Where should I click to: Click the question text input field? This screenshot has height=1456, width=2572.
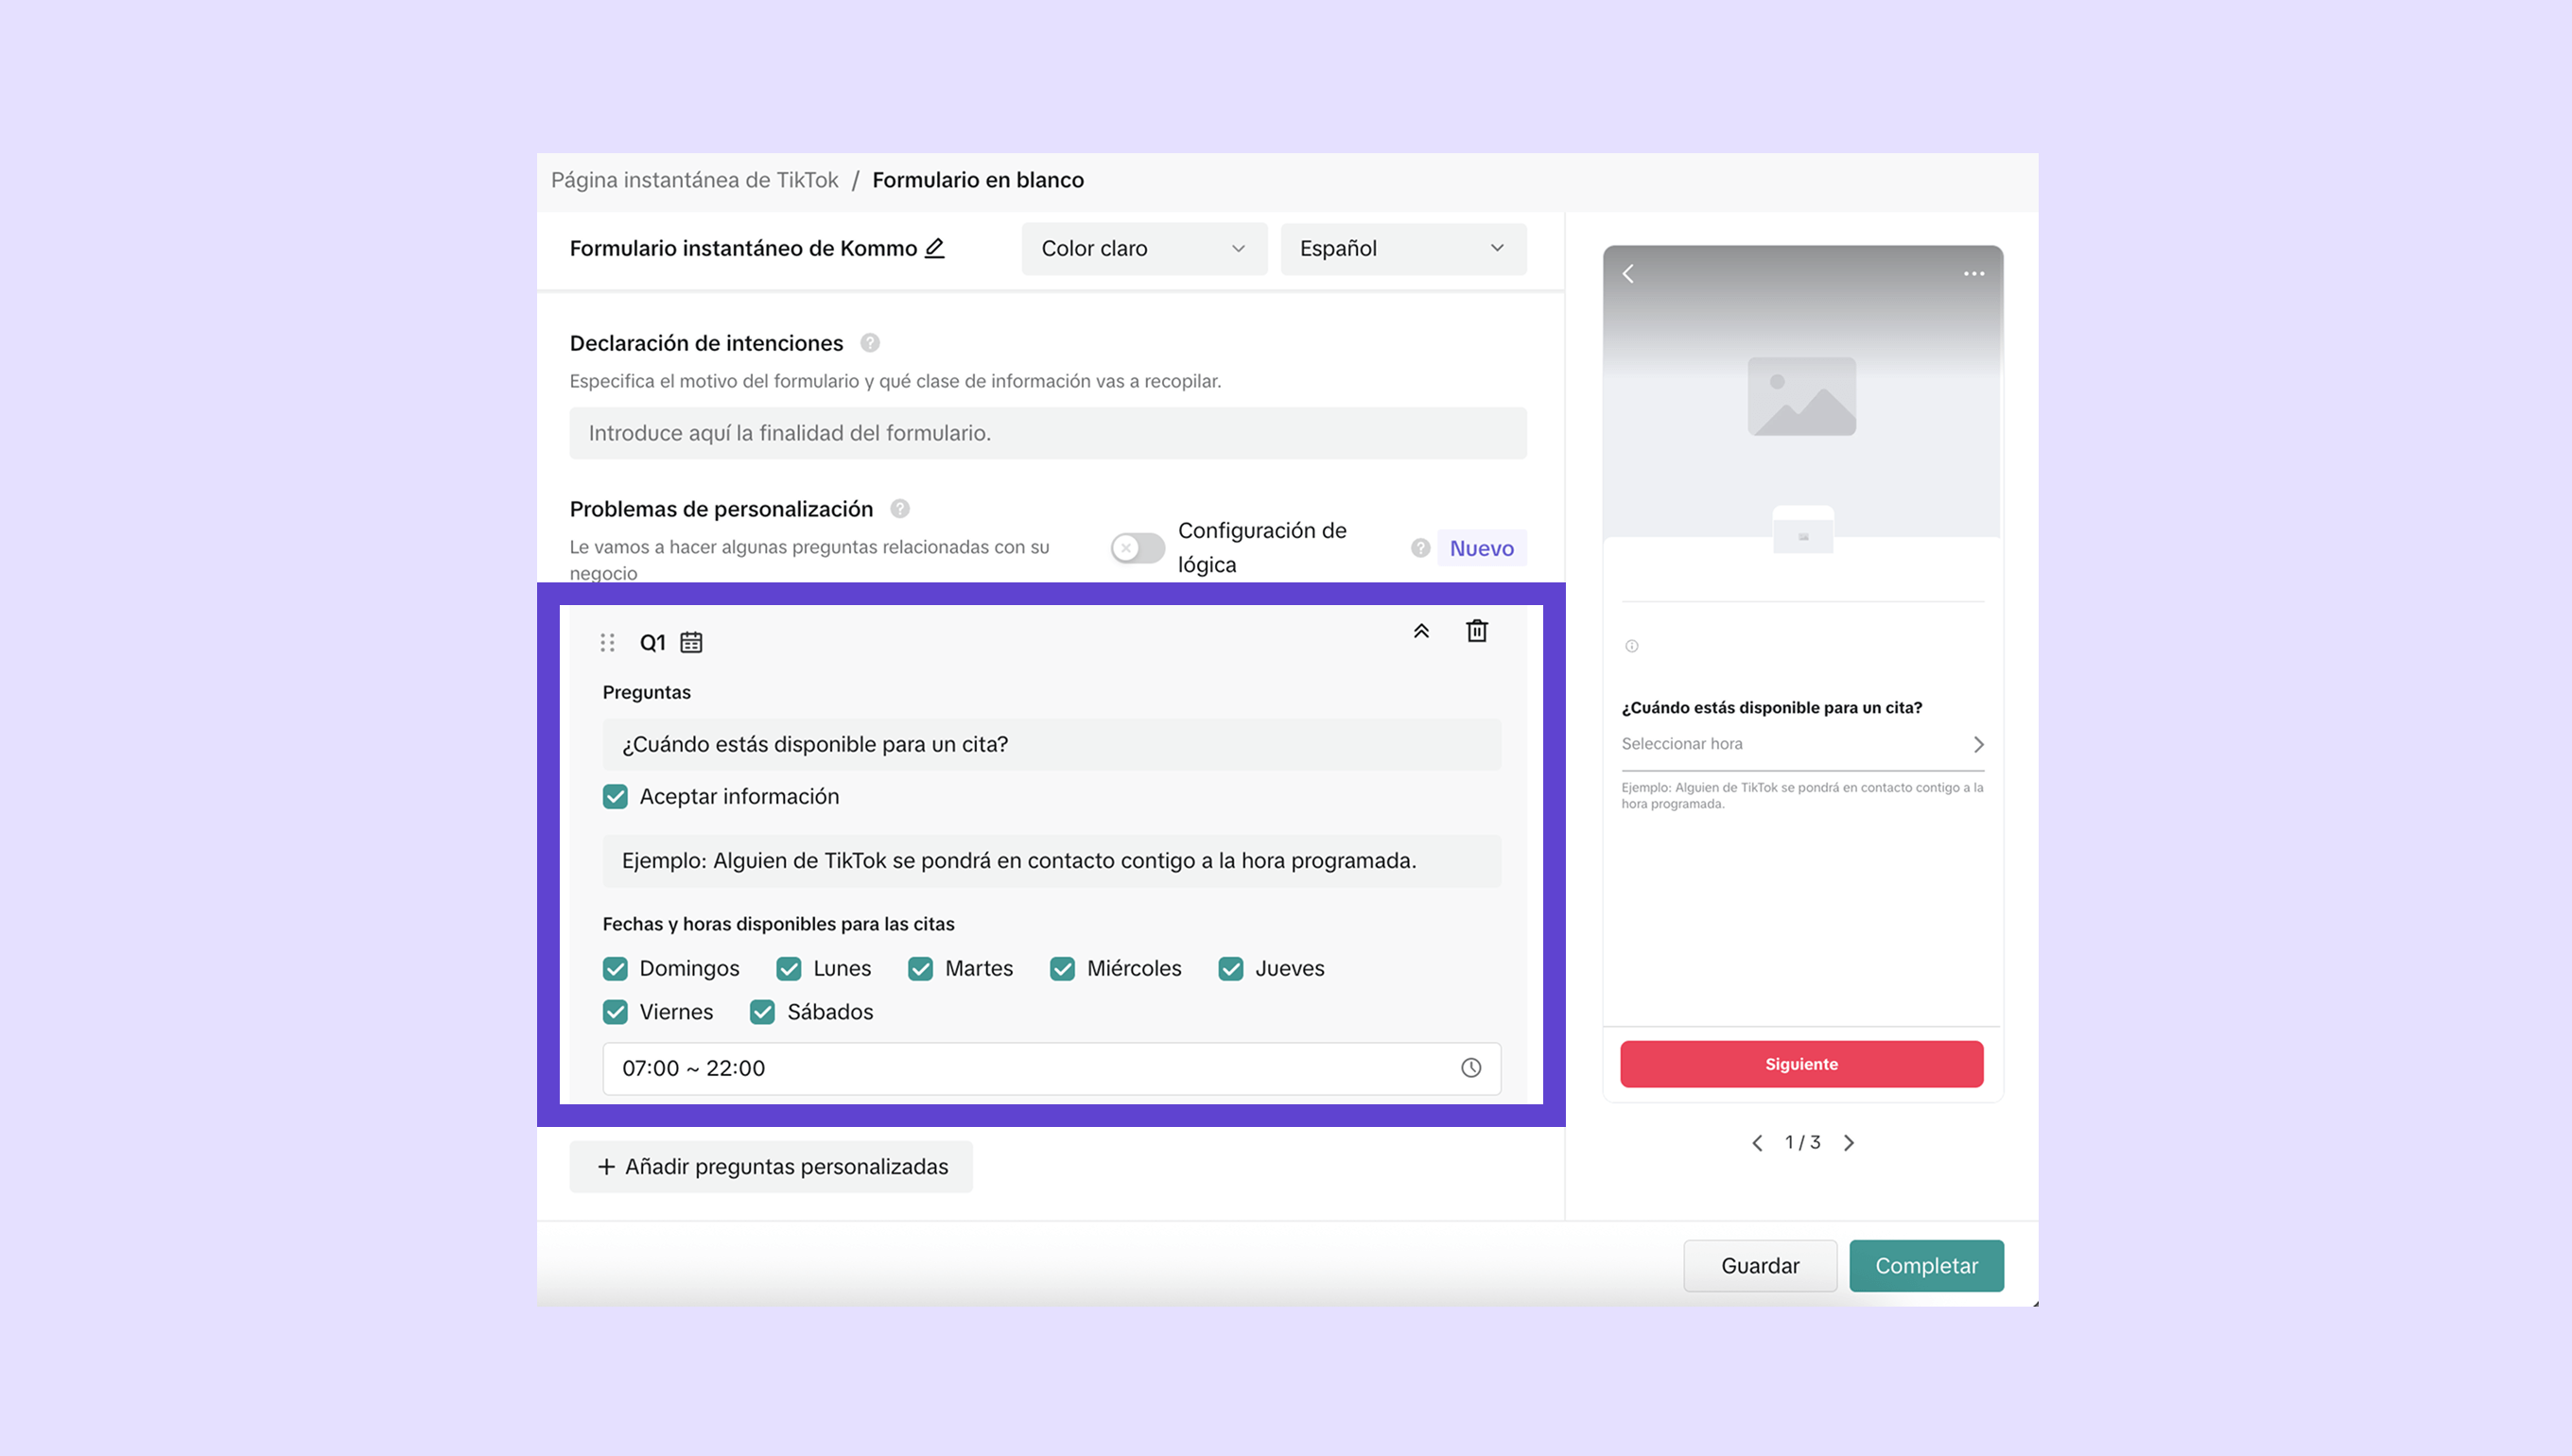1052,744
